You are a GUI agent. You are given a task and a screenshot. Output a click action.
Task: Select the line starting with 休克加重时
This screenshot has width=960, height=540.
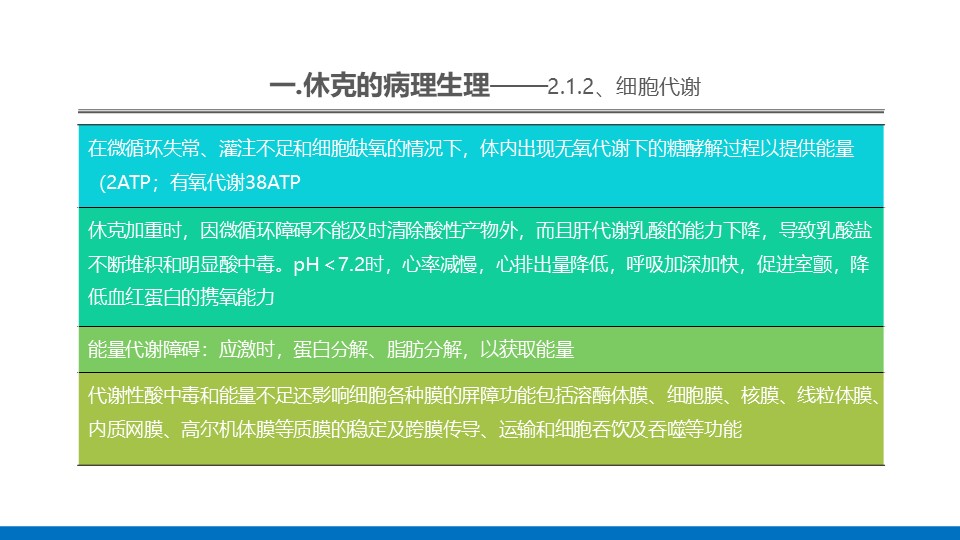(x=479, y=231)
